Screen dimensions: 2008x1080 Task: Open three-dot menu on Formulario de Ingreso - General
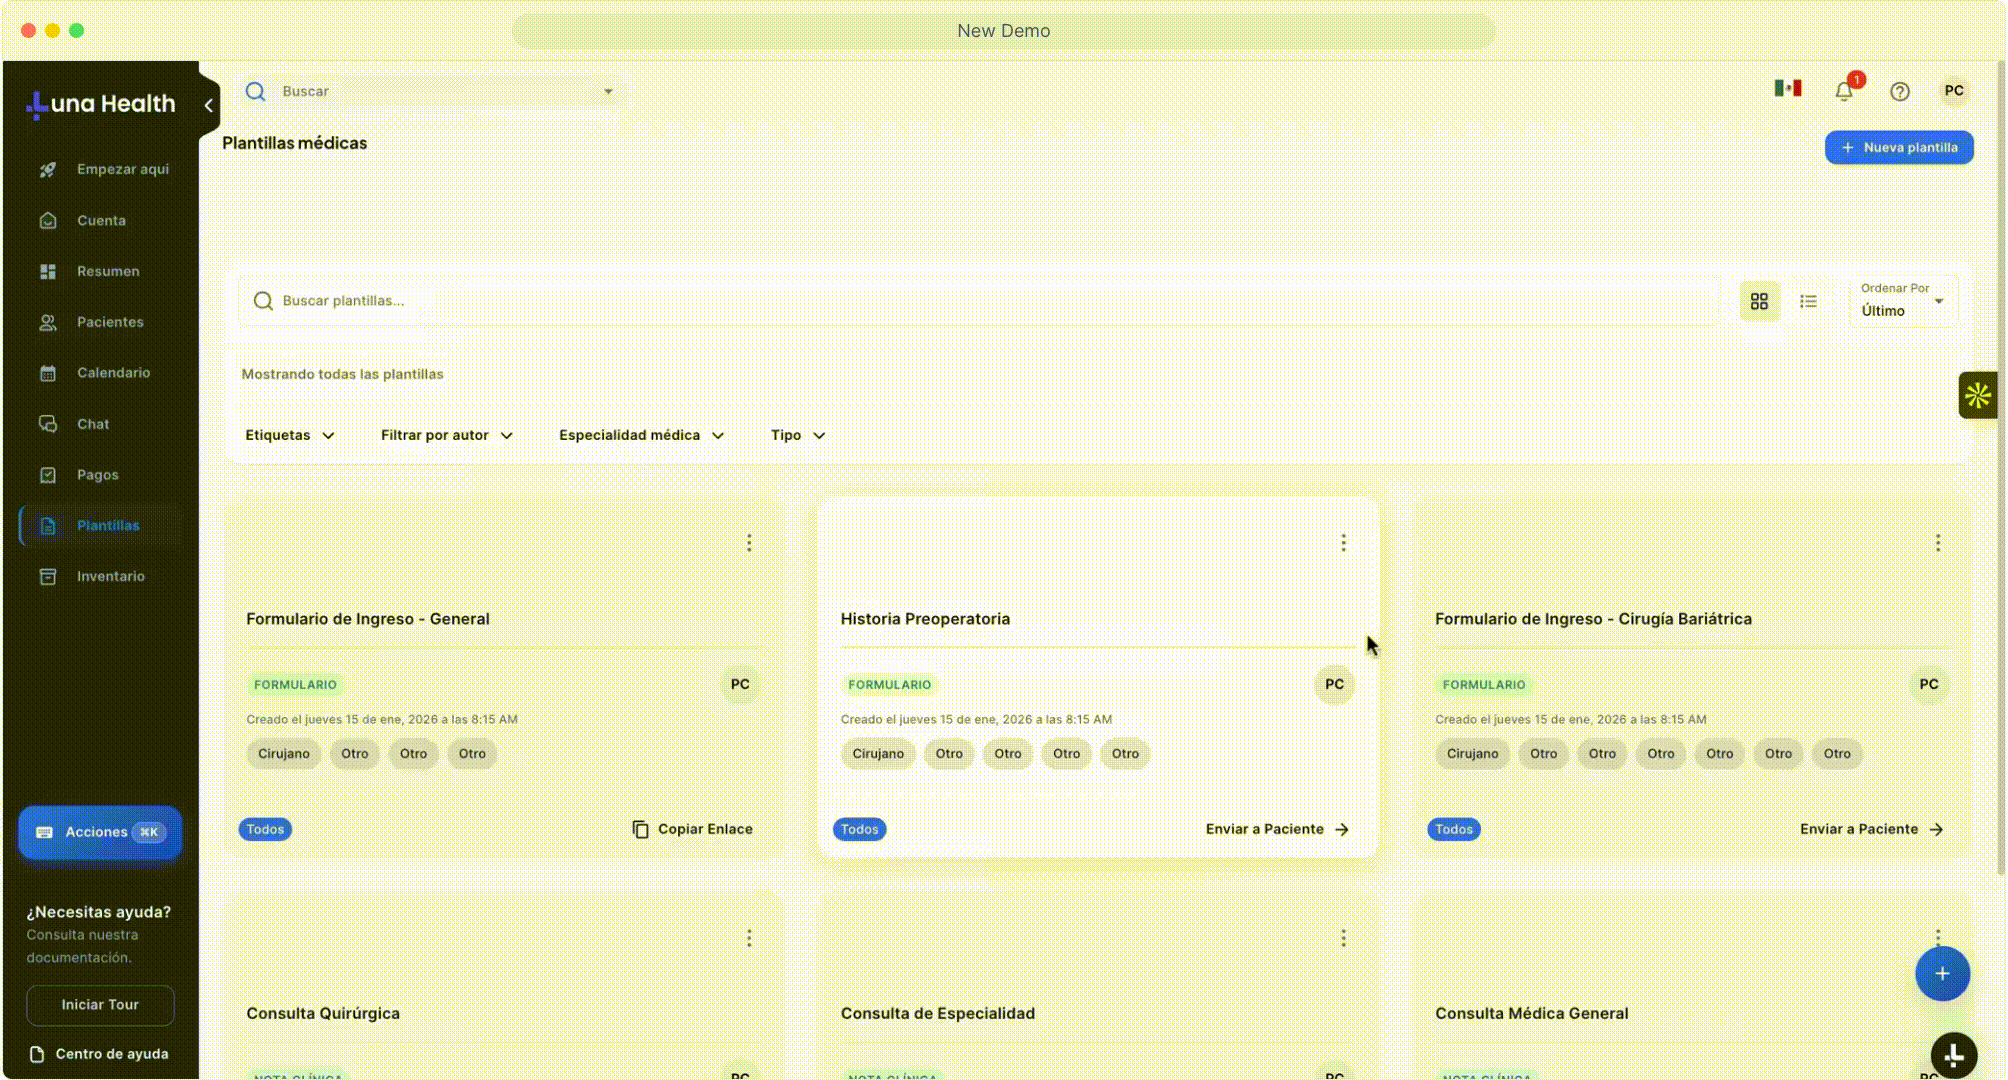pyautogui.click(x=749, y=543)
